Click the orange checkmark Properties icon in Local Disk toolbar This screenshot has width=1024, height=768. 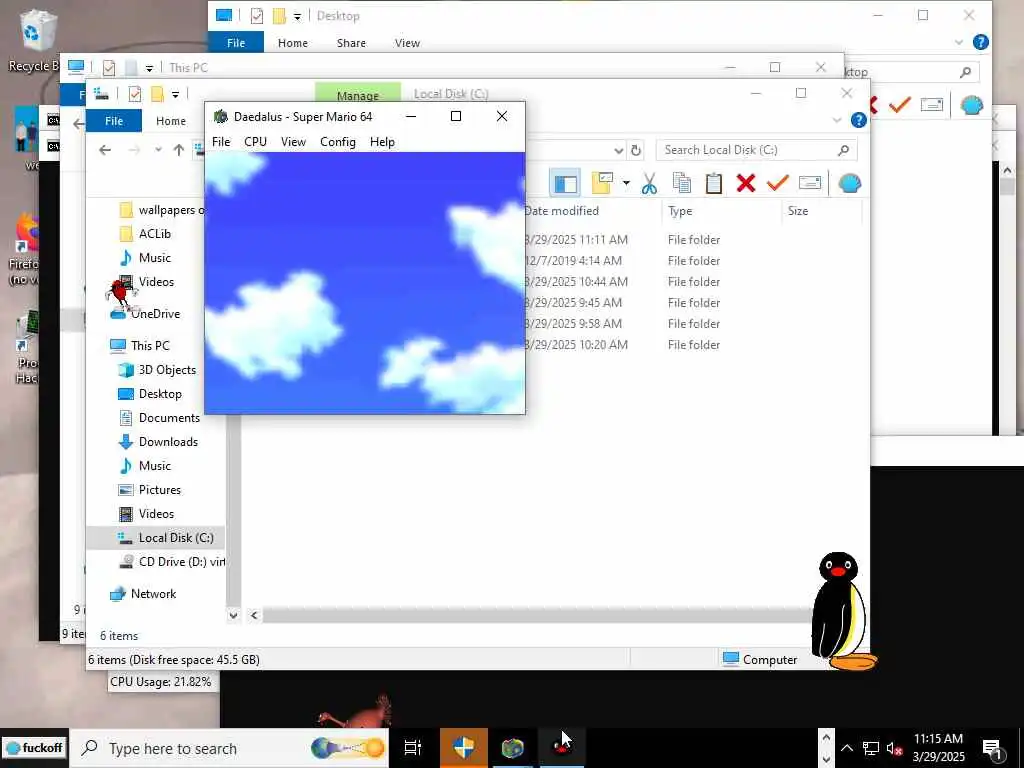click(x=777, y=183)
